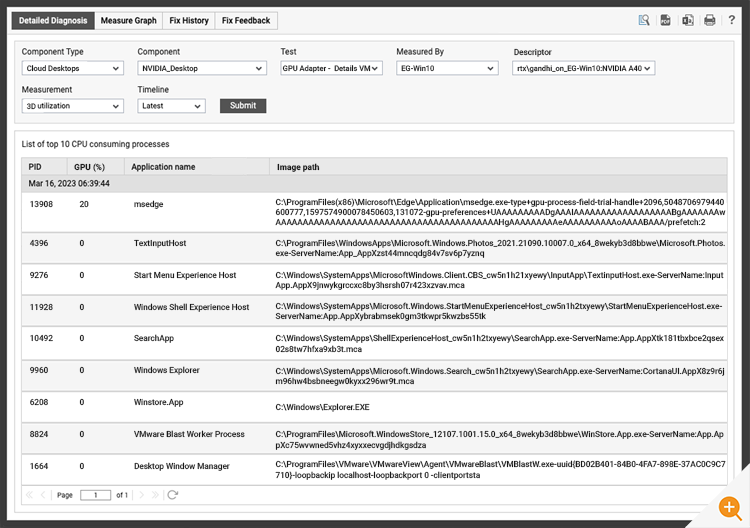Click PID 13908 cell

41,204
